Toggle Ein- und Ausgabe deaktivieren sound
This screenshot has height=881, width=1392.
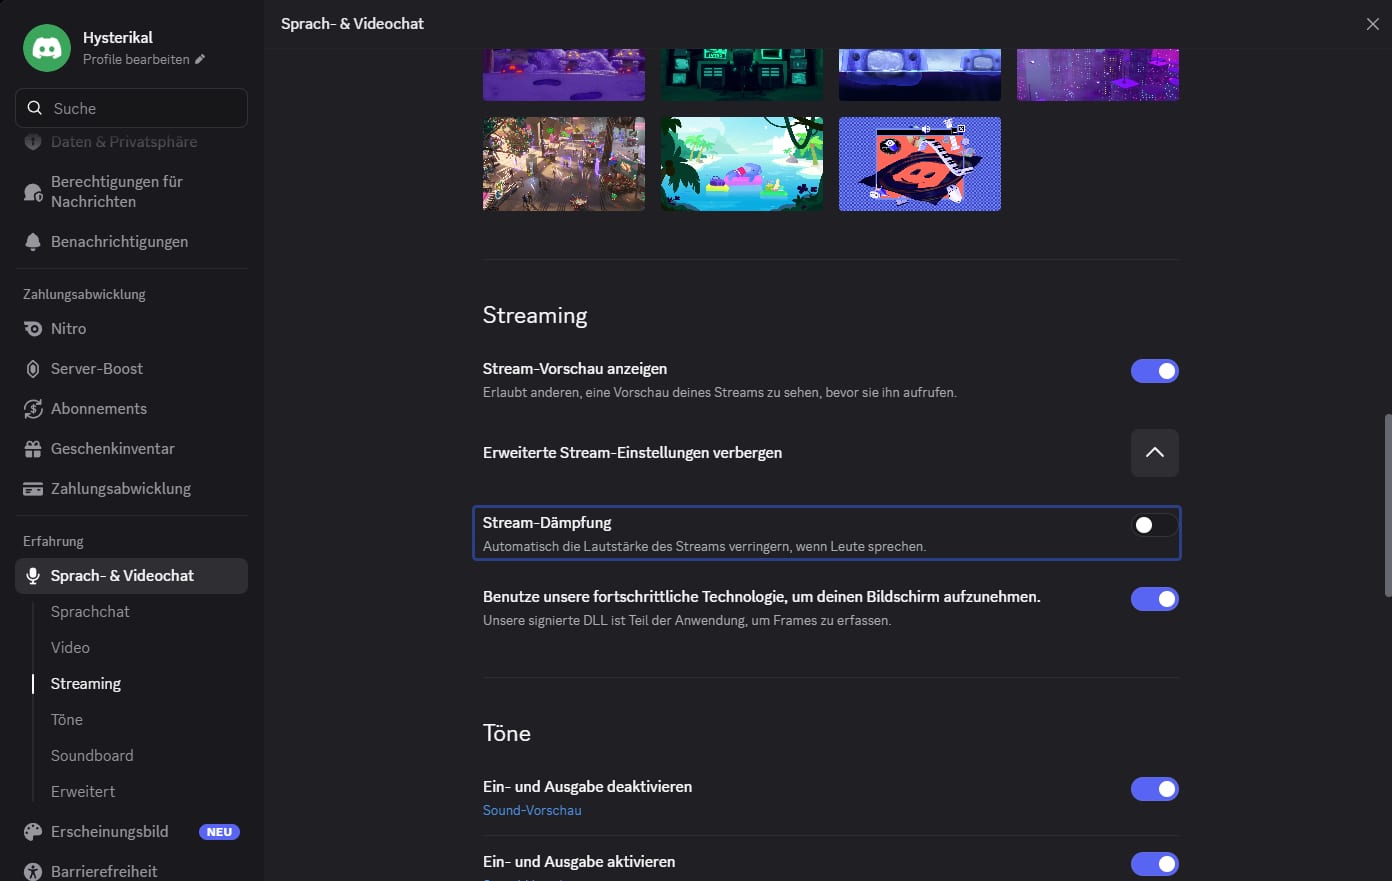point(1155,789)
